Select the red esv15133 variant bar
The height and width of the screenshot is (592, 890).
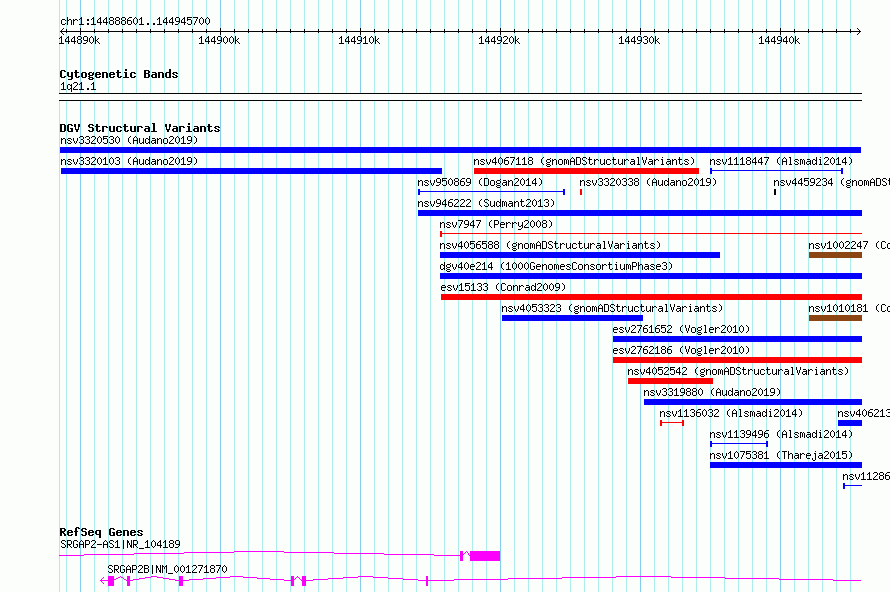point(651,297)
